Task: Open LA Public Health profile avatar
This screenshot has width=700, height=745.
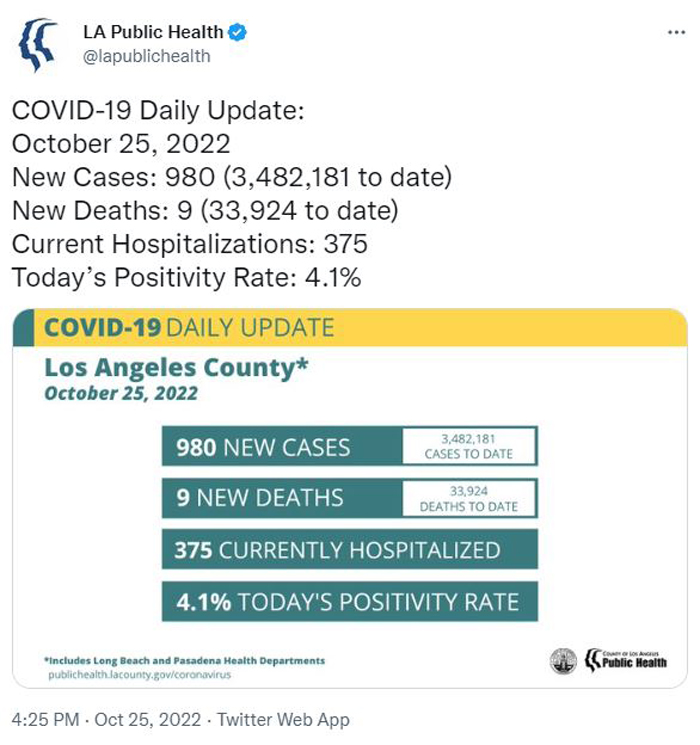Action: click(x=38, y=45)
